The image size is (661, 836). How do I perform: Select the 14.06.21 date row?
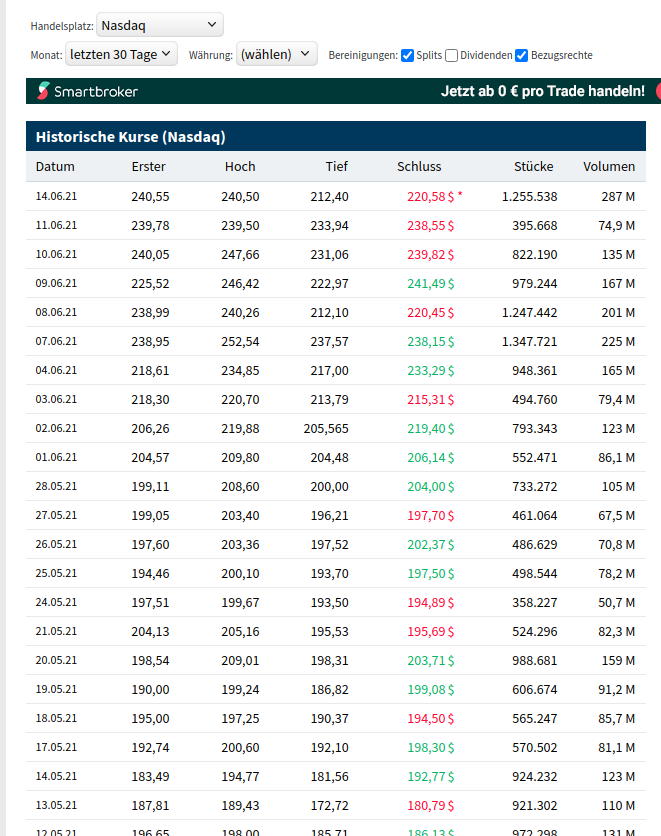(x=56, y=197)
